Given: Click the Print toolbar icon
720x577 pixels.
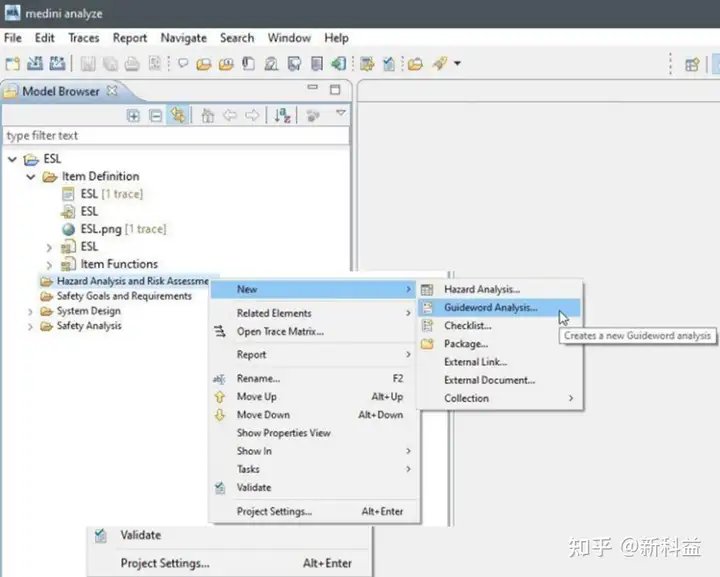Looking at the screenshot, I should tap(132, 64).
